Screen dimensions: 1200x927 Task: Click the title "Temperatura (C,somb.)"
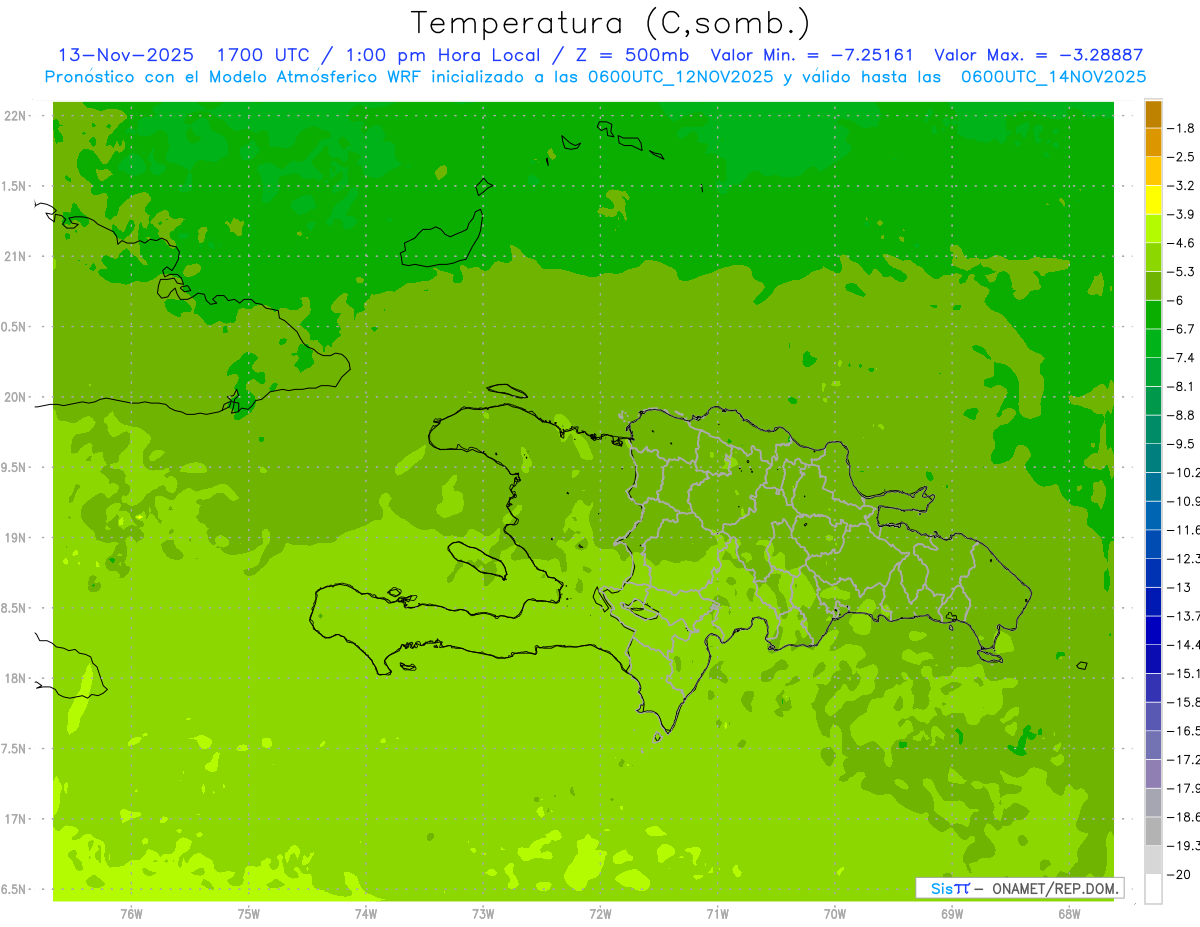pyautogui.click(x=610, y=22)
